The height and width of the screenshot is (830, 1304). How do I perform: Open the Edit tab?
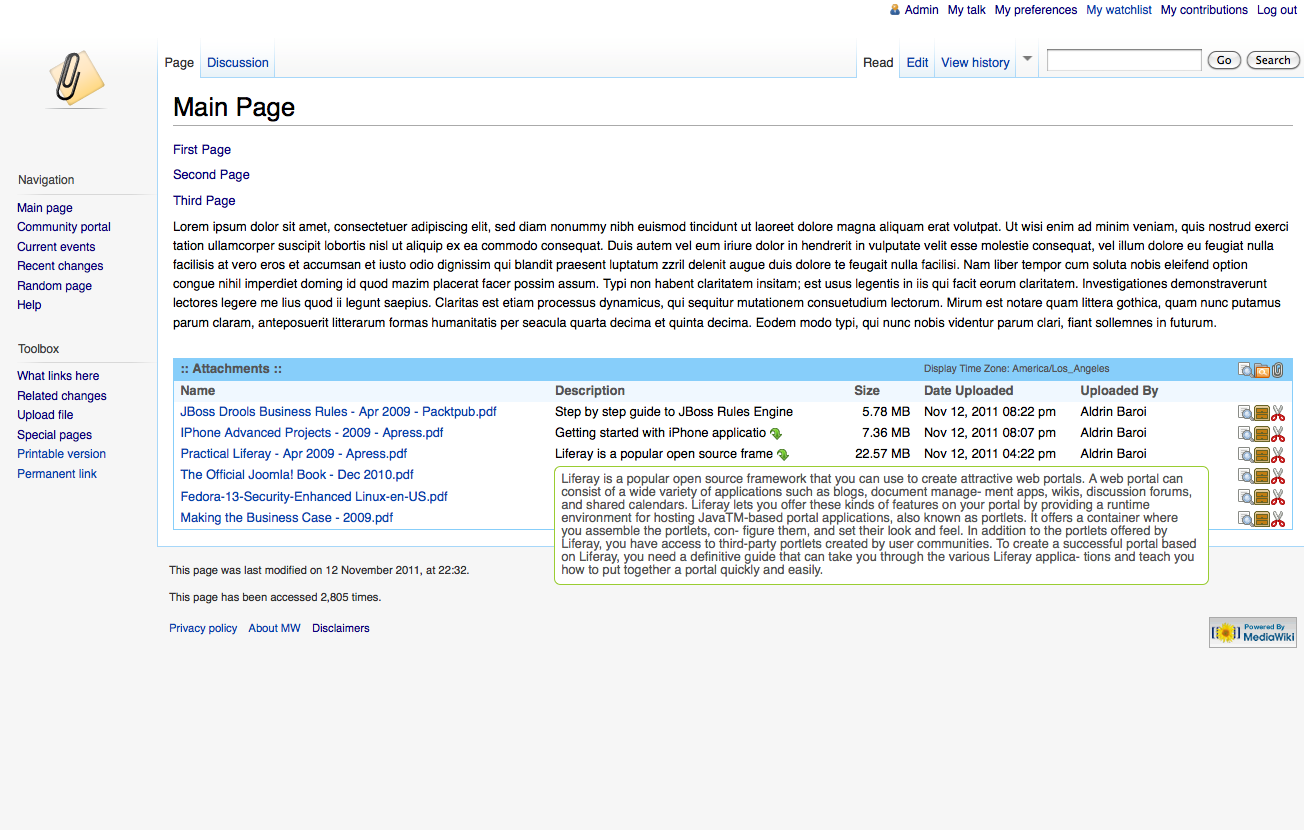pos(917,62)
